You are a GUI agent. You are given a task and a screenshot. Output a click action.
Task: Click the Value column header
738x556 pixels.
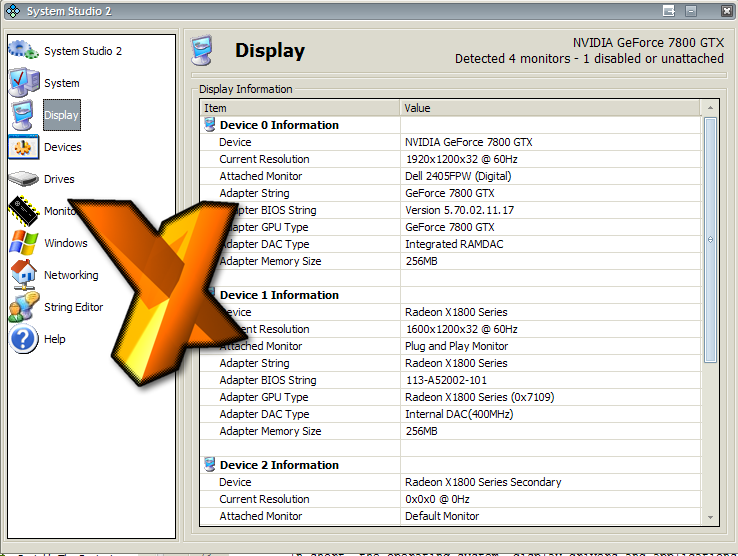pos(550,108)
